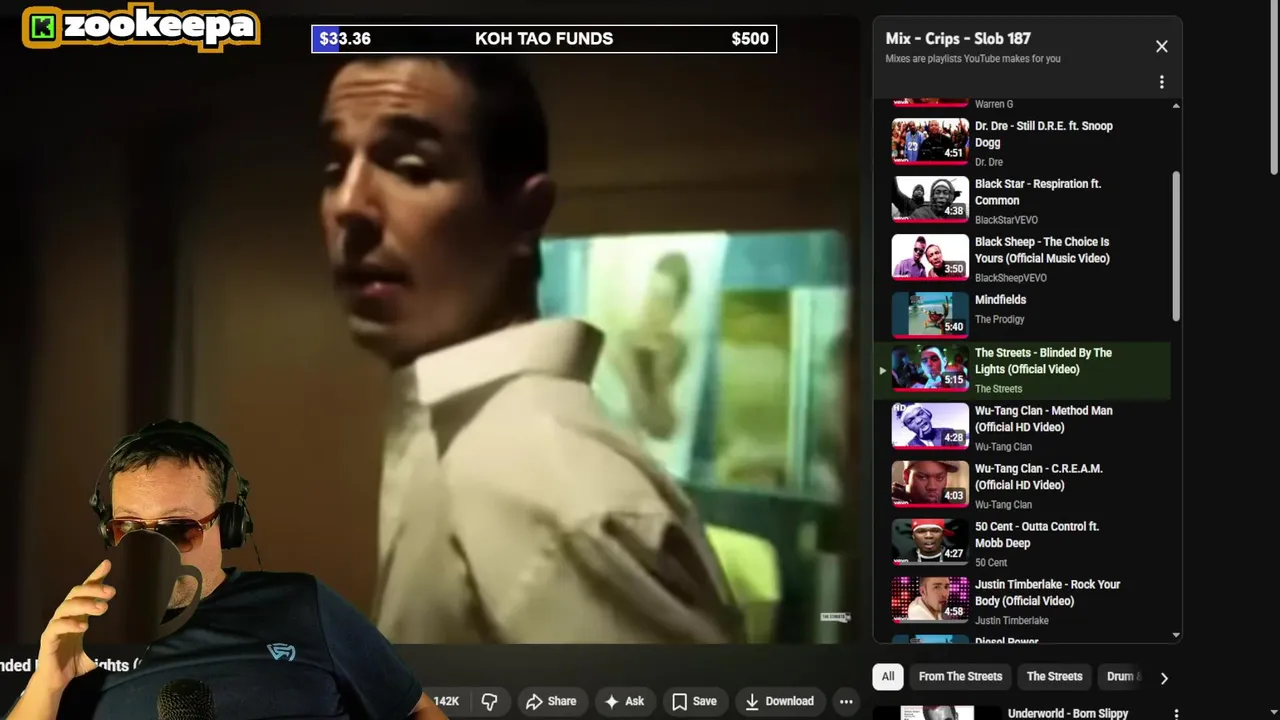Save video to a playlist
The width and height of the screenshot is (1280, 720).
click(x=694, y=701)
